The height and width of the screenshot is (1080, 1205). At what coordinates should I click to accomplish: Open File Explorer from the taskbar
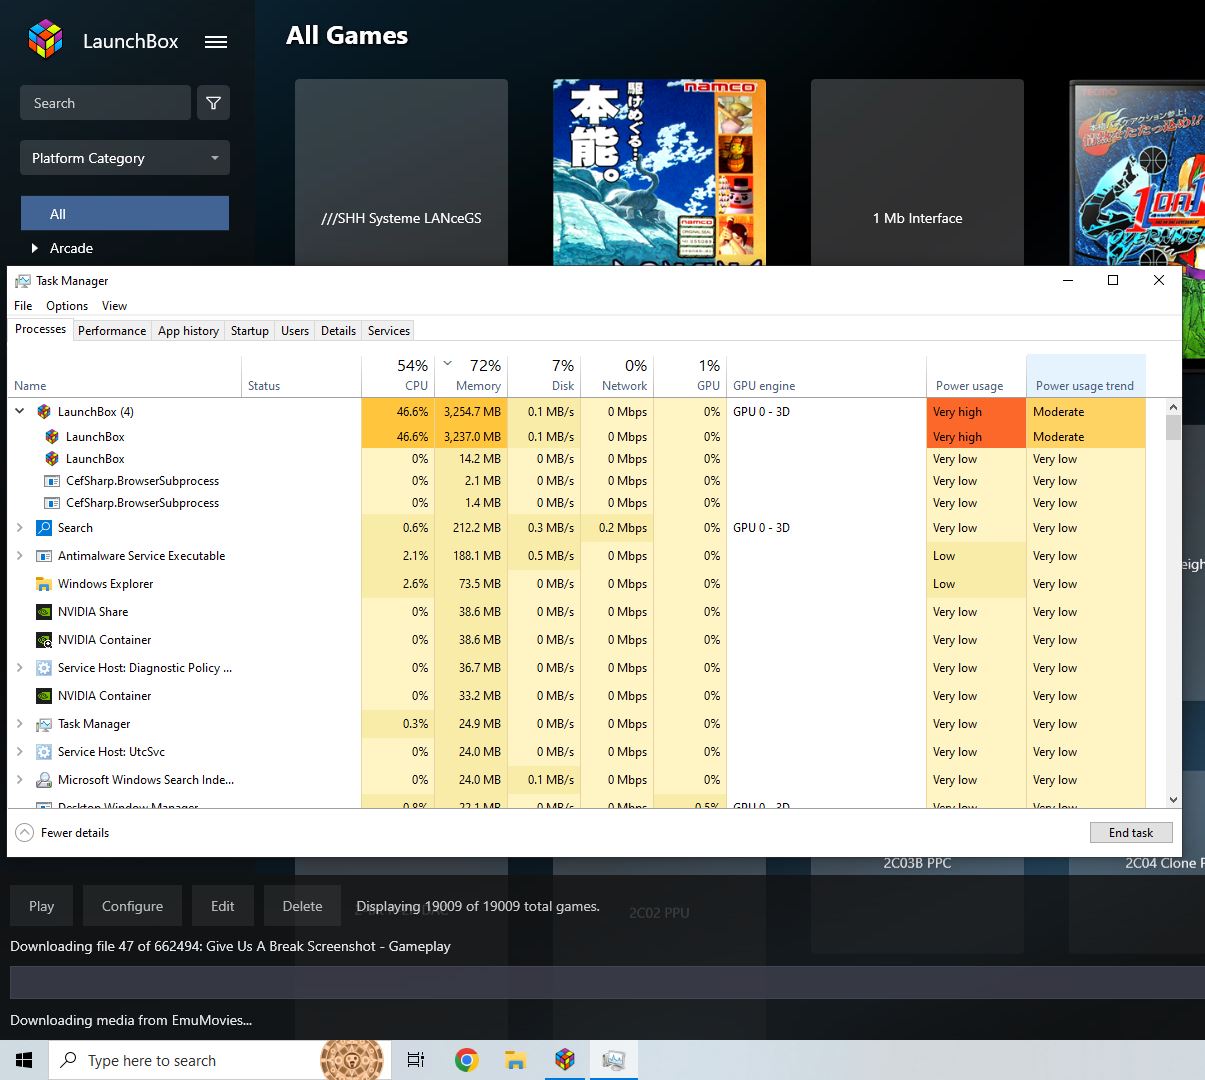(x=515, y=1060)
